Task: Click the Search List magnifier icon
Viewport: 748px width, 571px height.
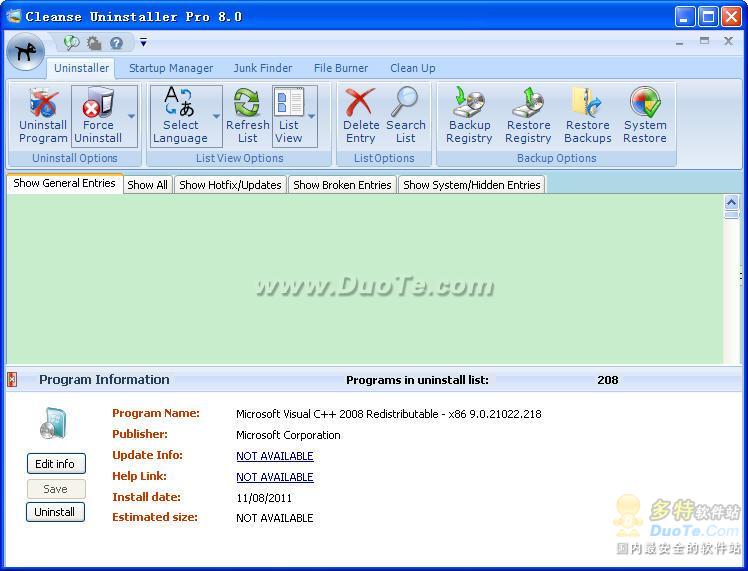Action: [405, 102]
